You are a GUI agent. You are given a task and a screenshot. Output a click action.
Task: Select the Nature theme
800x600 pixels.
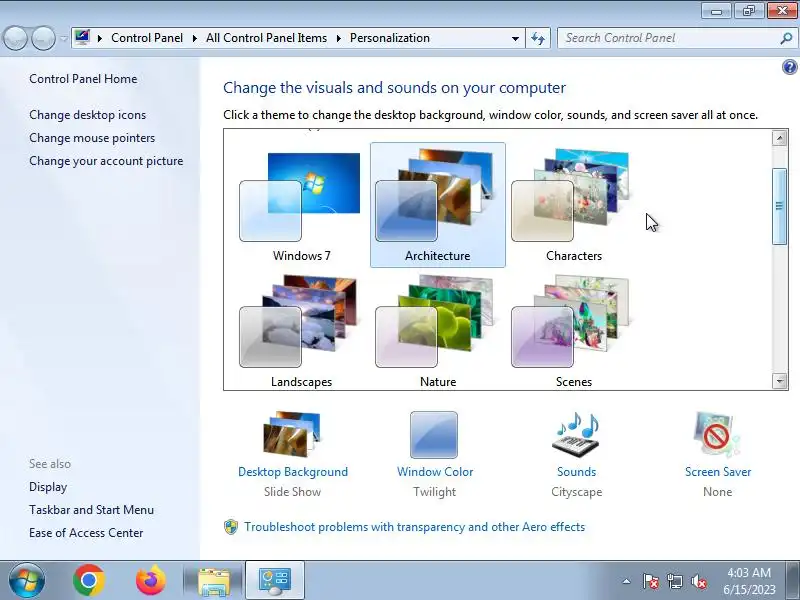click(438, 332)
